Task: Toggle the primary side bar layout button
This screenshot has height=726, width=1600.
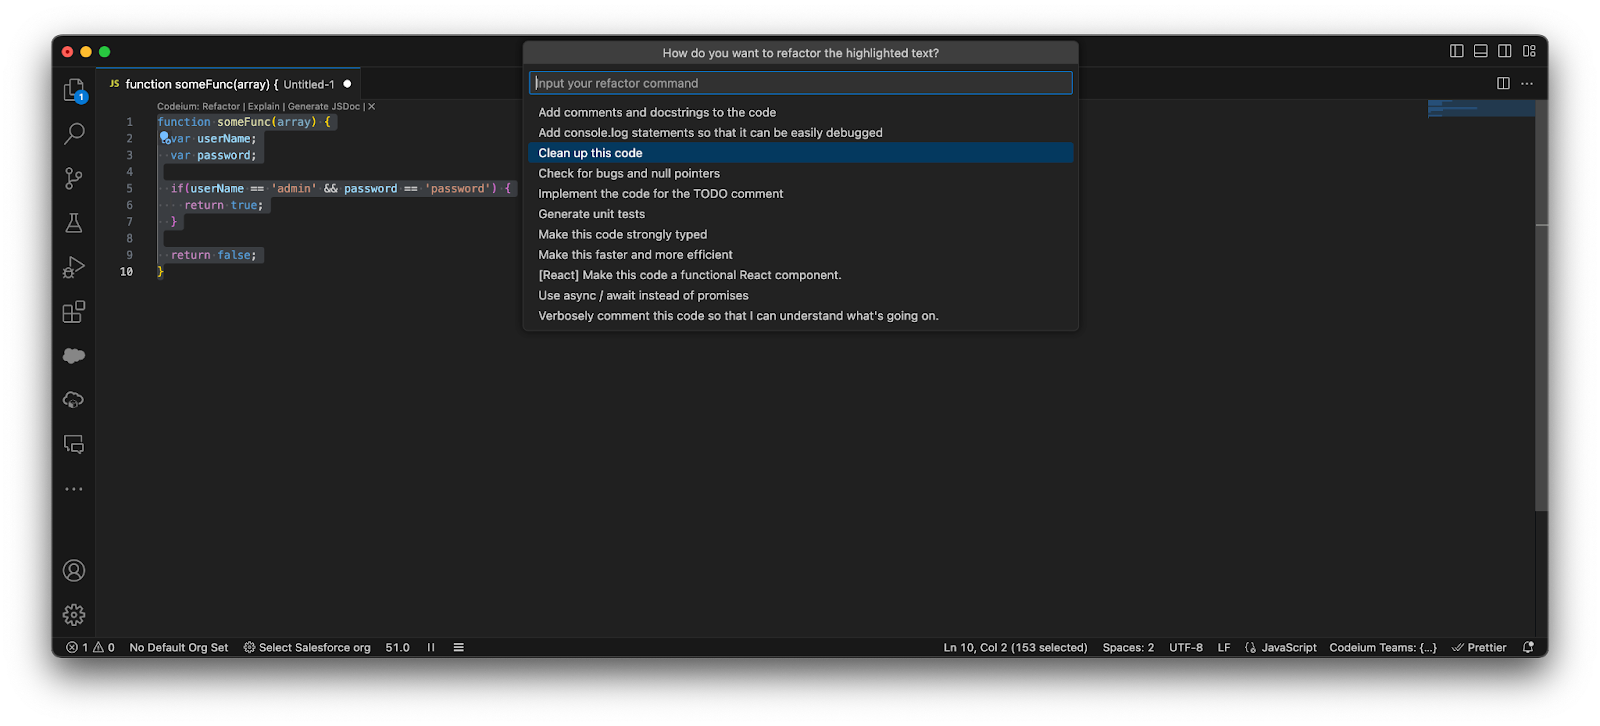Action: coord(1456,51)
